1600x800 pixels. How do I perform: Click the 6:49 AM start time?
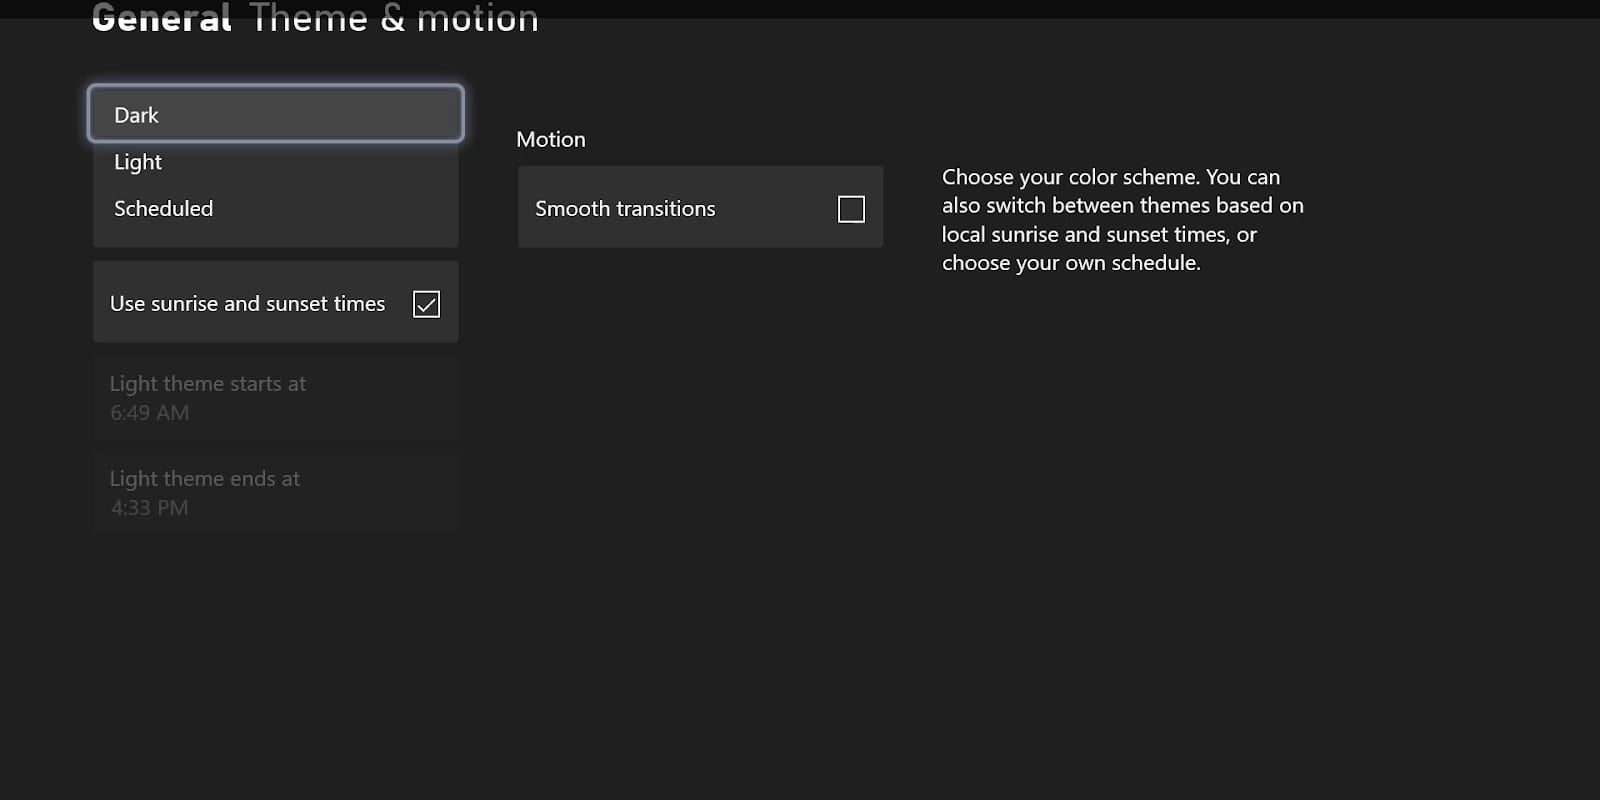[x=149, y=413]
